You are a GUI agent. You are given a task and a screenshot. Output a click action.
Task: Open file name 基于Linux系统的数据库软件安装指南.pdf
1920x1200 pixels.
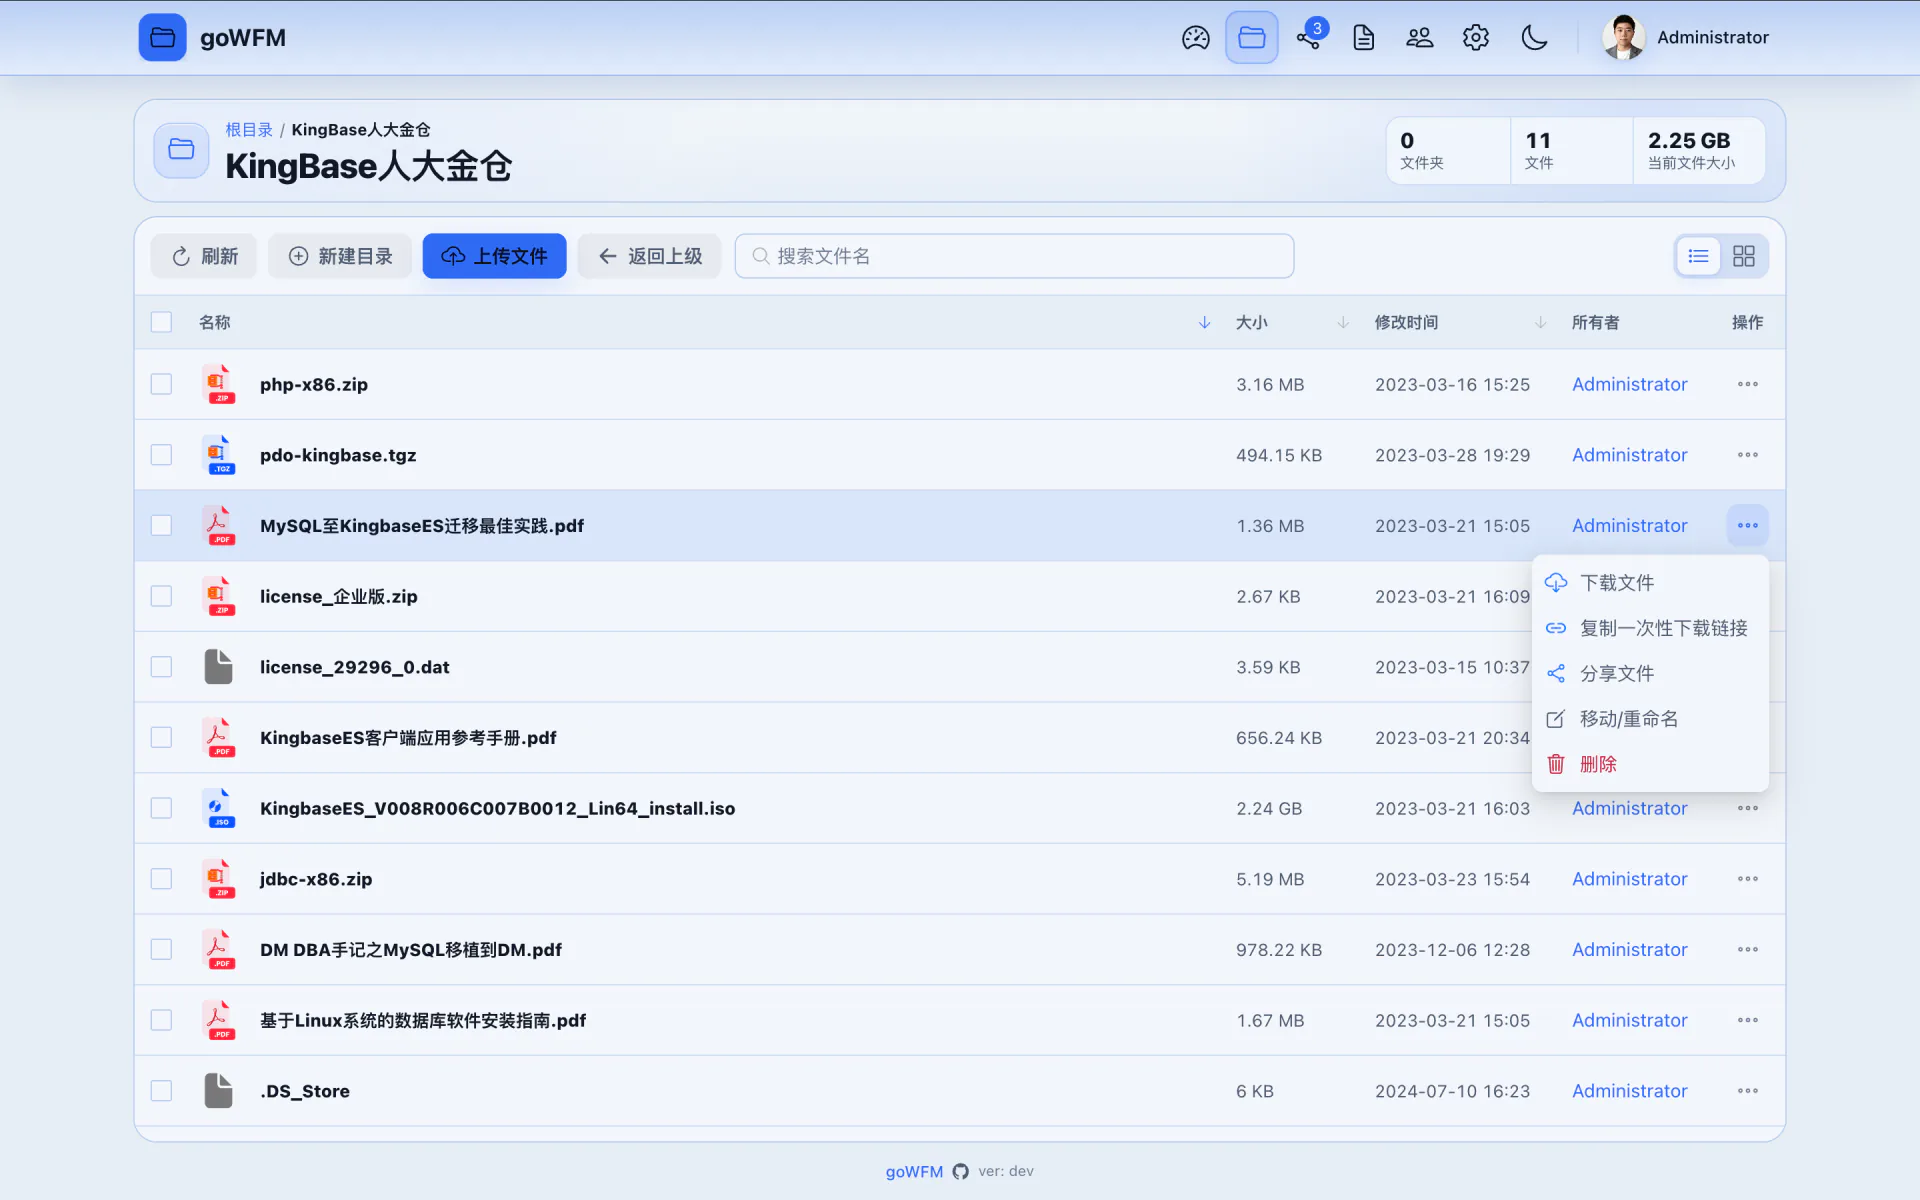click(423, 1020)
